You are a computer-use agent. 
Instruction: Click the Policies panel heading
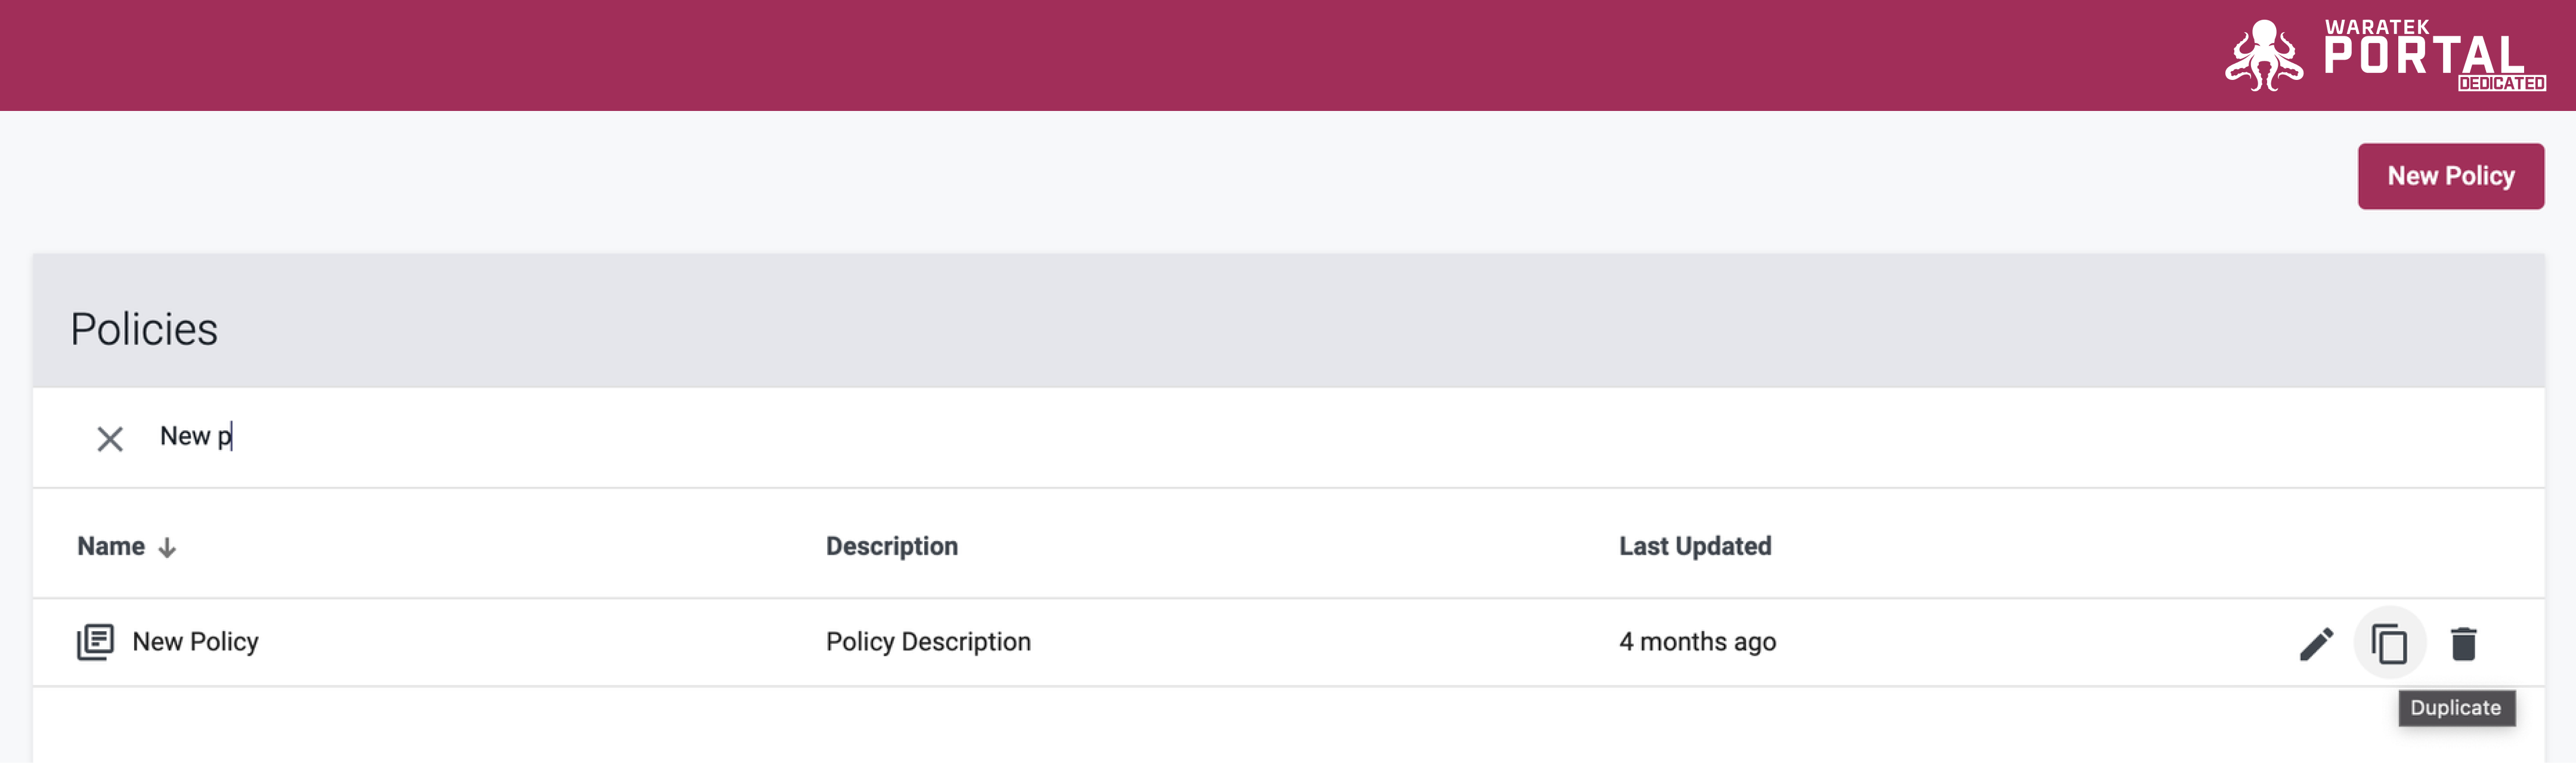[x=143, y=329]
